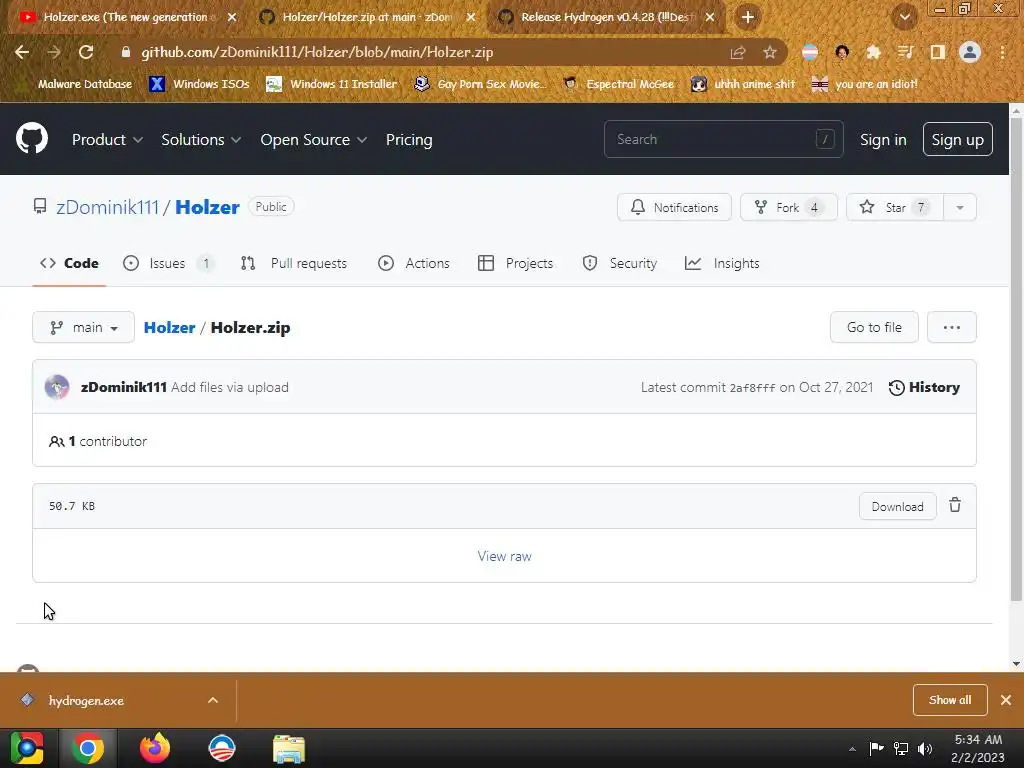Open the Security tab
This screenshot has width=1024, height=768.
pyautogui.click(x=620, y=263)
